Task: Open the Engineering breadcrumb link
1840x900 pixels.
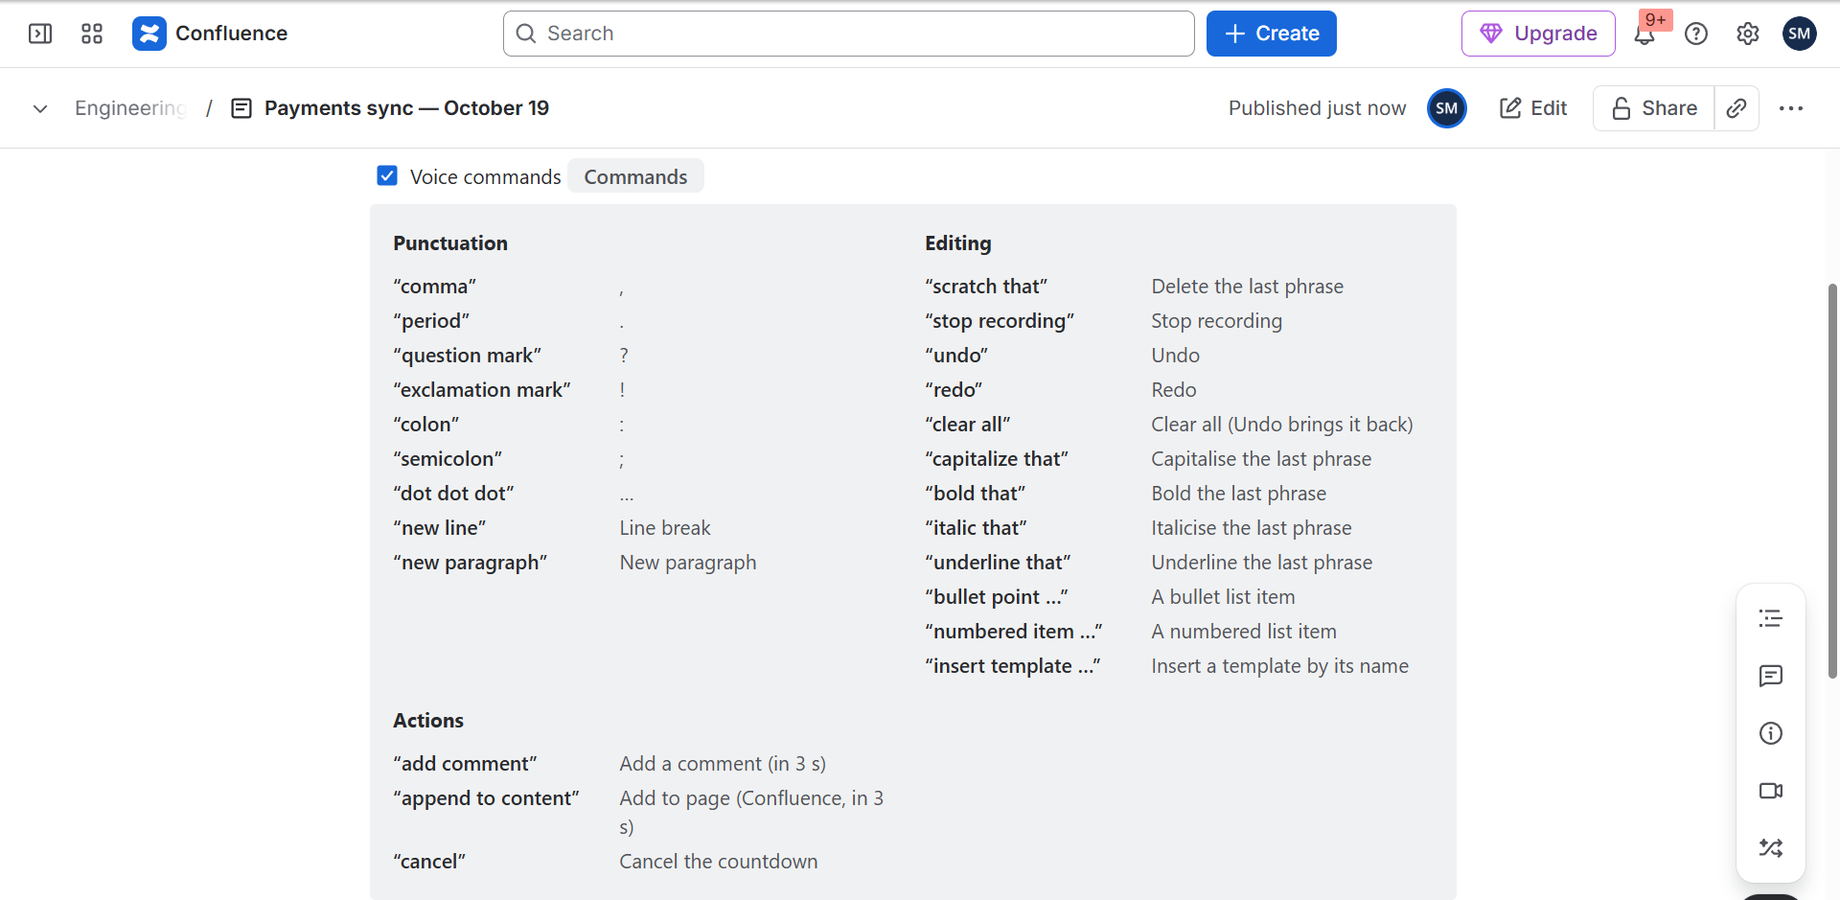Action: [x=130, y=108]
